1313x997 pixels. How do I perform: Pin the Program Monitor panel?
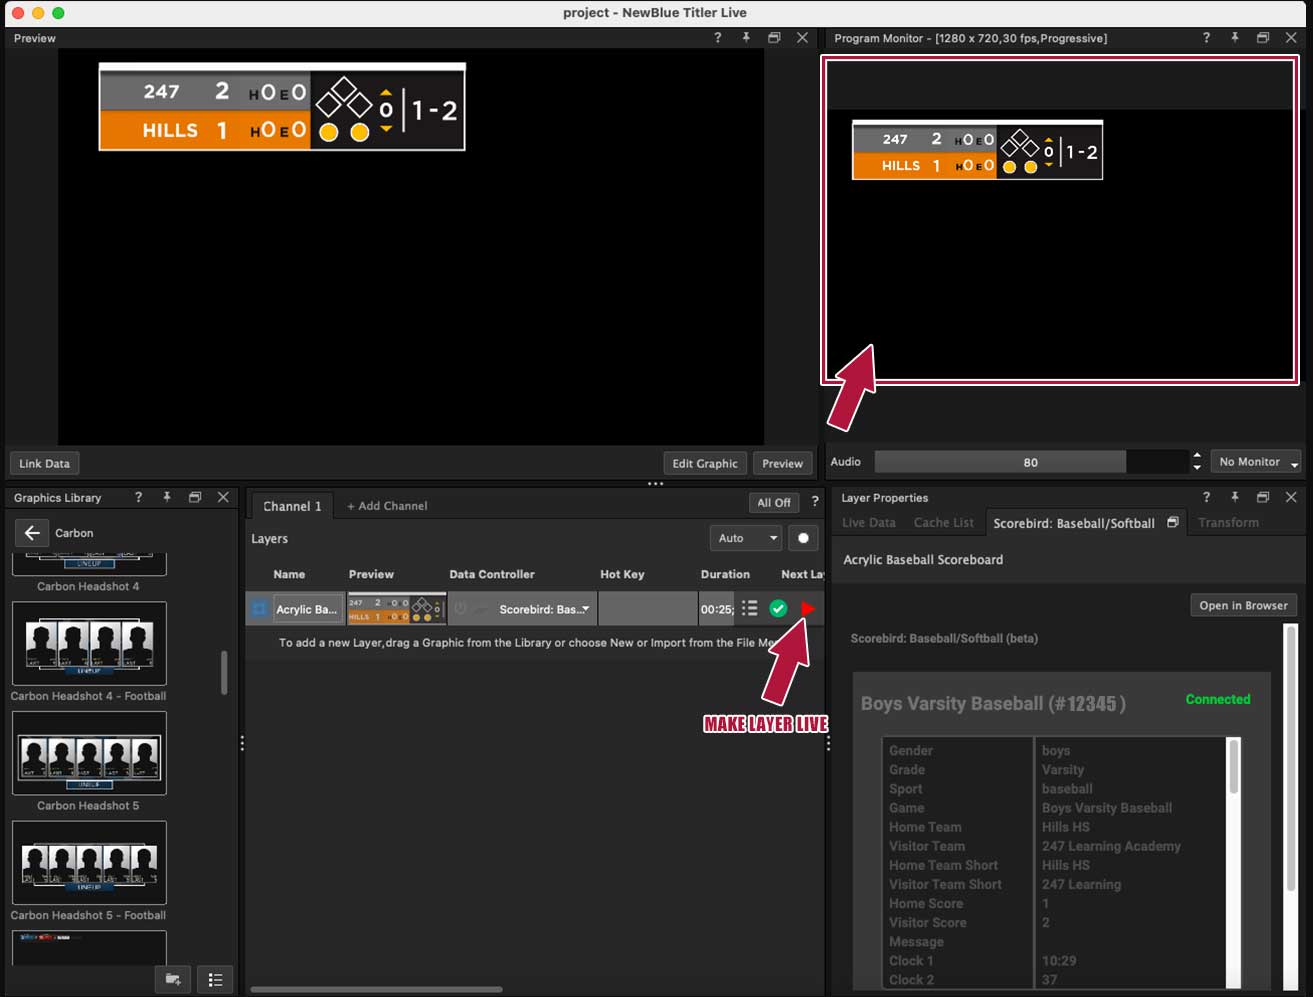click(1234, 38)
